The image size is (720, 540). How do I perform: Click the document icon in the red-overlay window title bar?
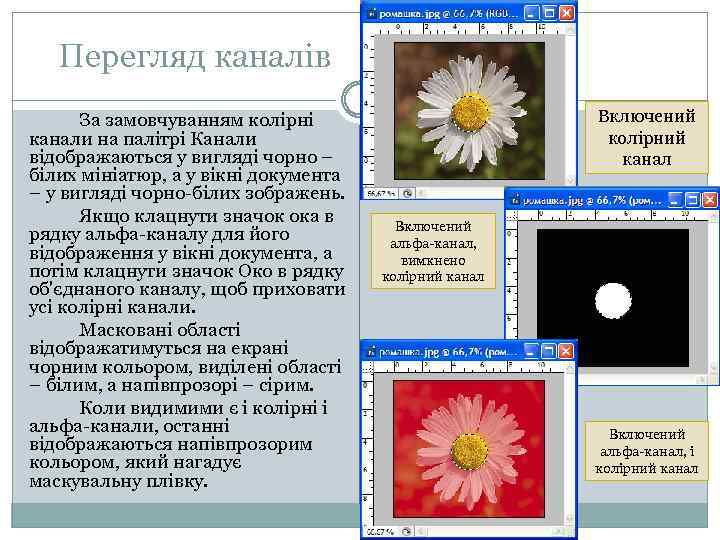click(371, 352)
